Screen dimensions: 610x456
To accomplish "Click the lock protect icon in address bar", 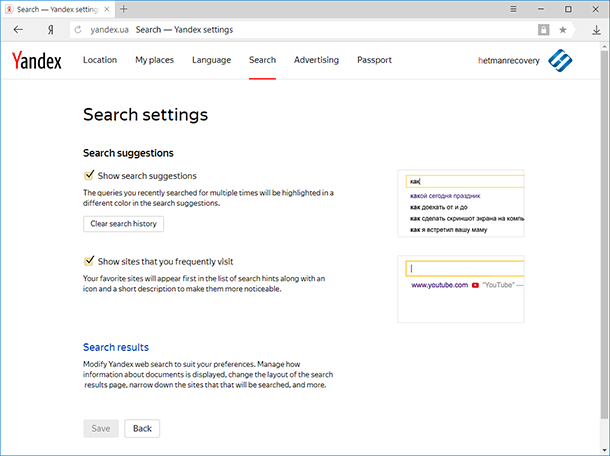I will (x=543, y=30).
